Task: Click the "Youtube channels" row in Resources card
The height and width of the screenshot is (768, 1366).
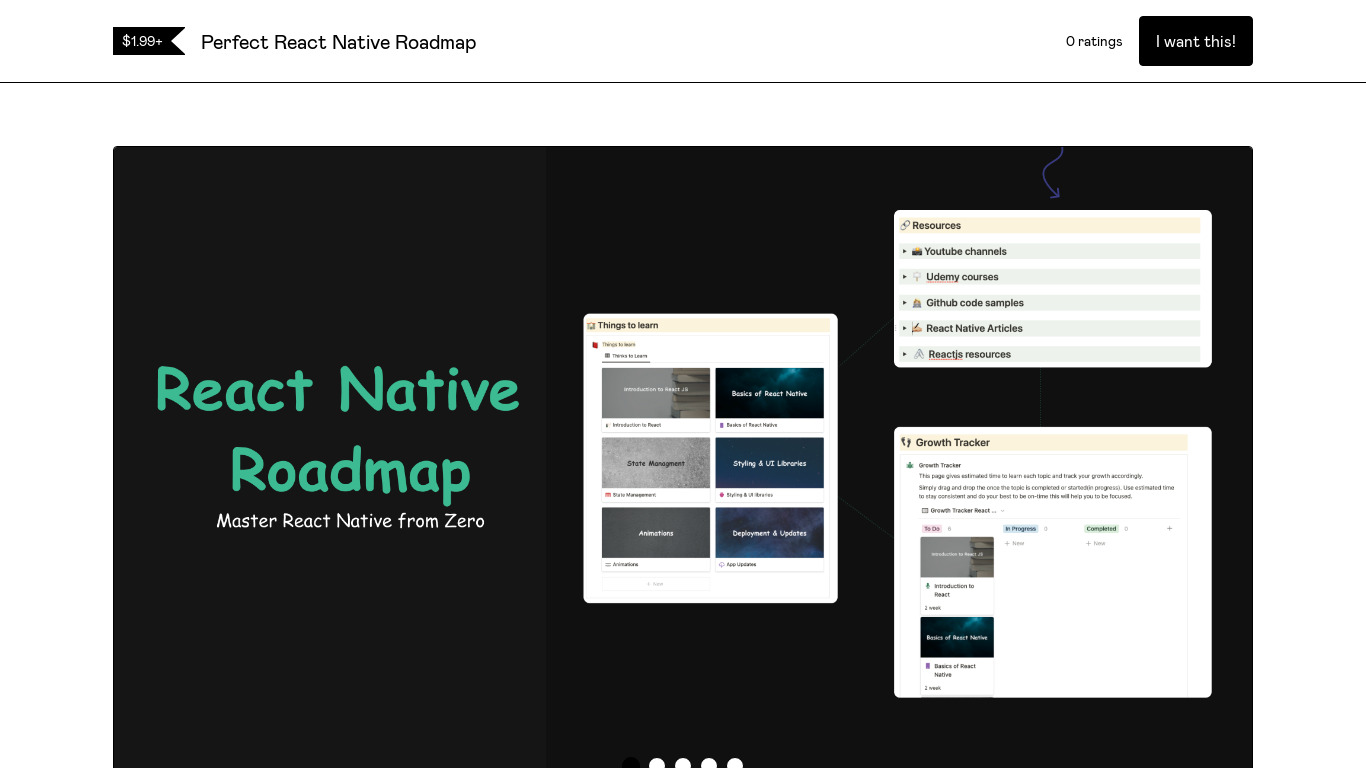Action: point(1050,251)
